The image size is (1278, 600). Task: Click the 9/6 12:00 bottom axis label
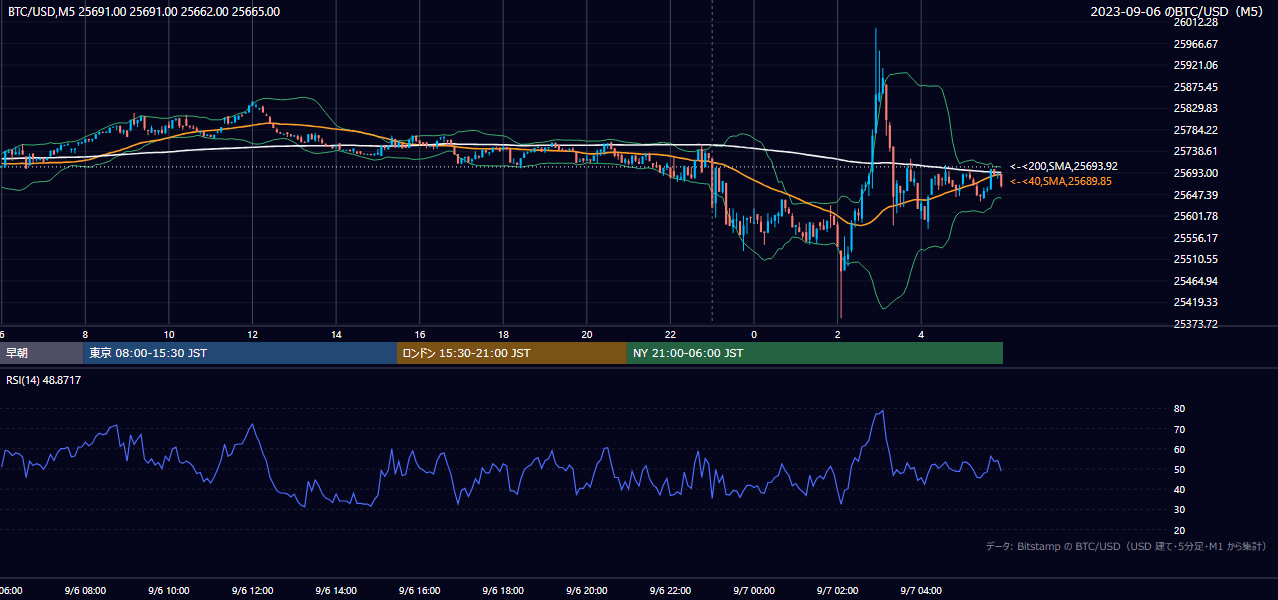click(x=253, y=591)
